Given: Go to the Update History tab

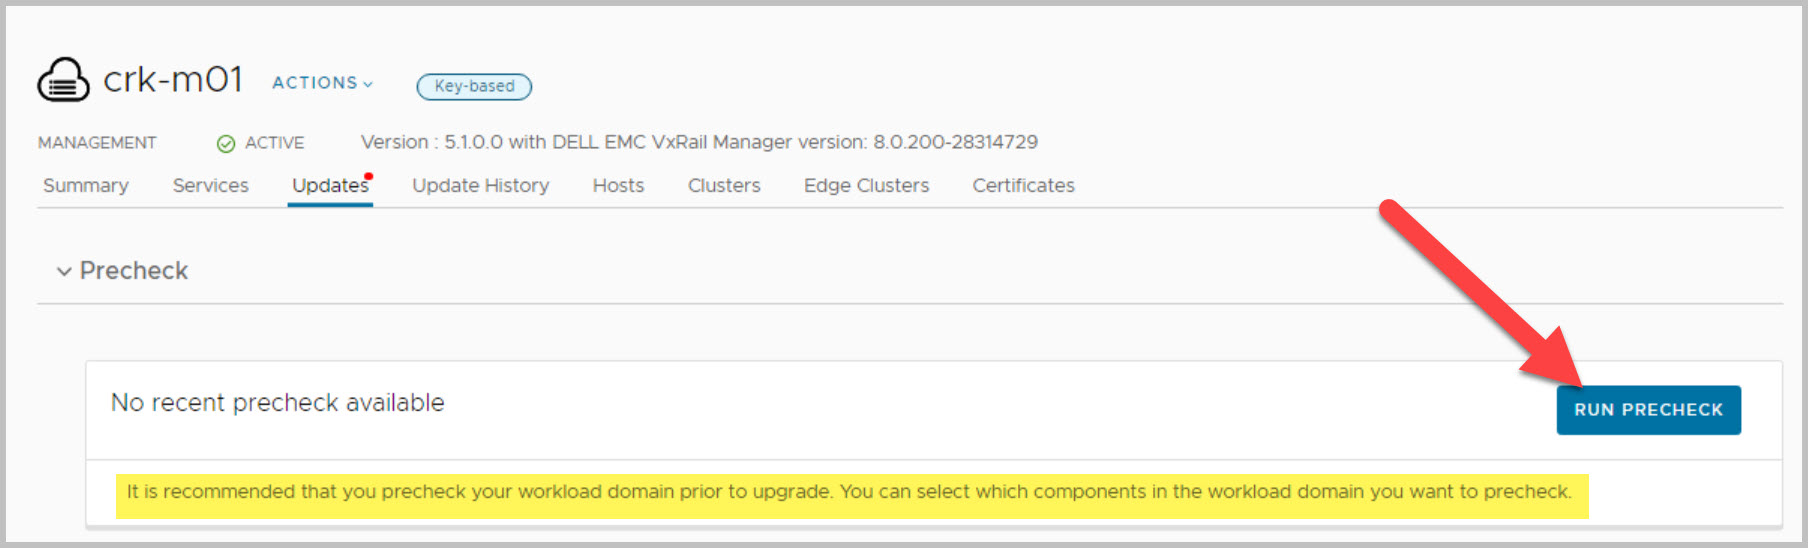Looking at the screenshot, I should [x=480, y=186].
